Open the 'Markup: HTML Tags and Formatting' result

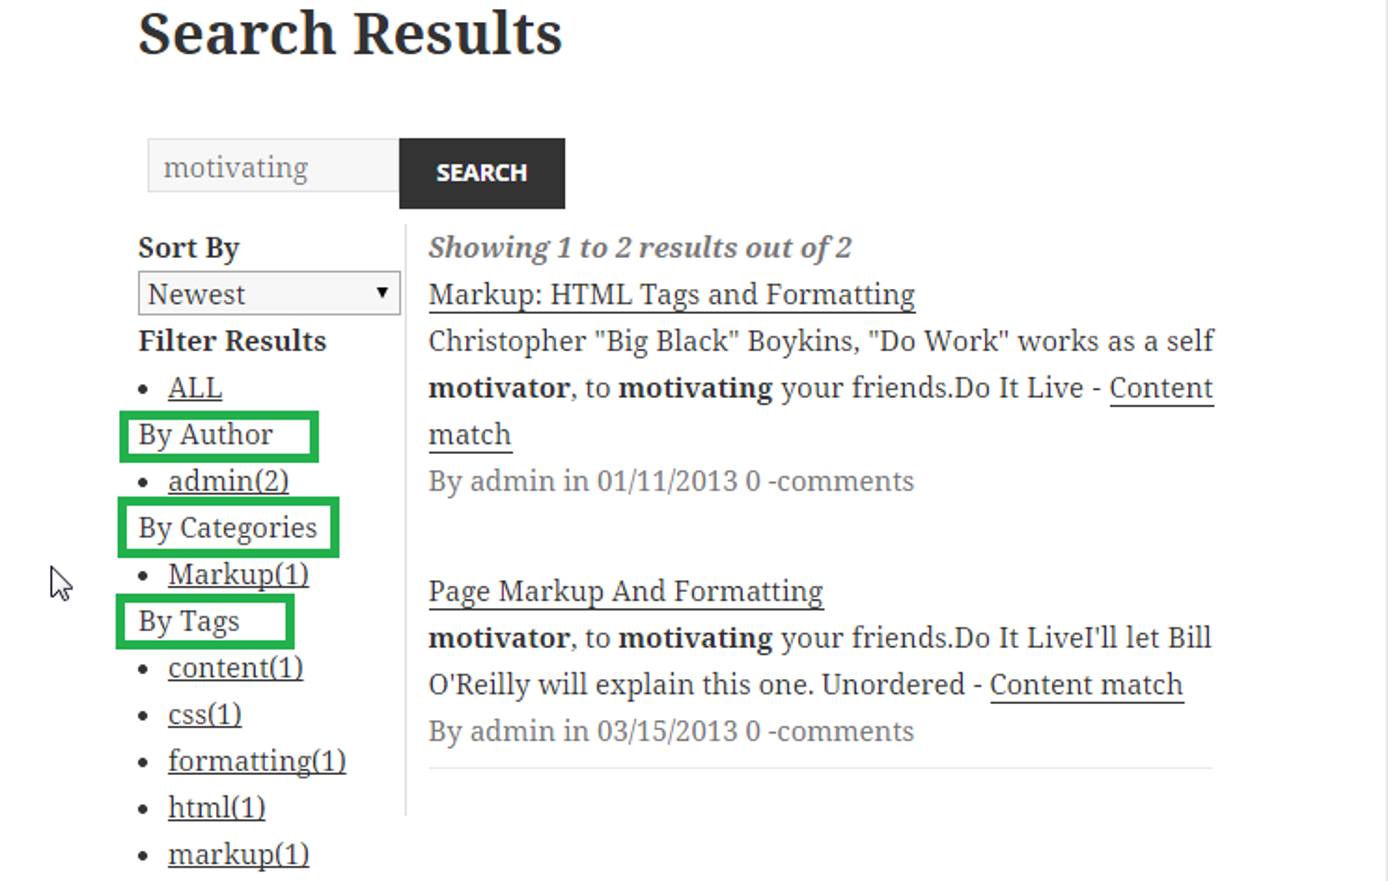click(669, 294)
